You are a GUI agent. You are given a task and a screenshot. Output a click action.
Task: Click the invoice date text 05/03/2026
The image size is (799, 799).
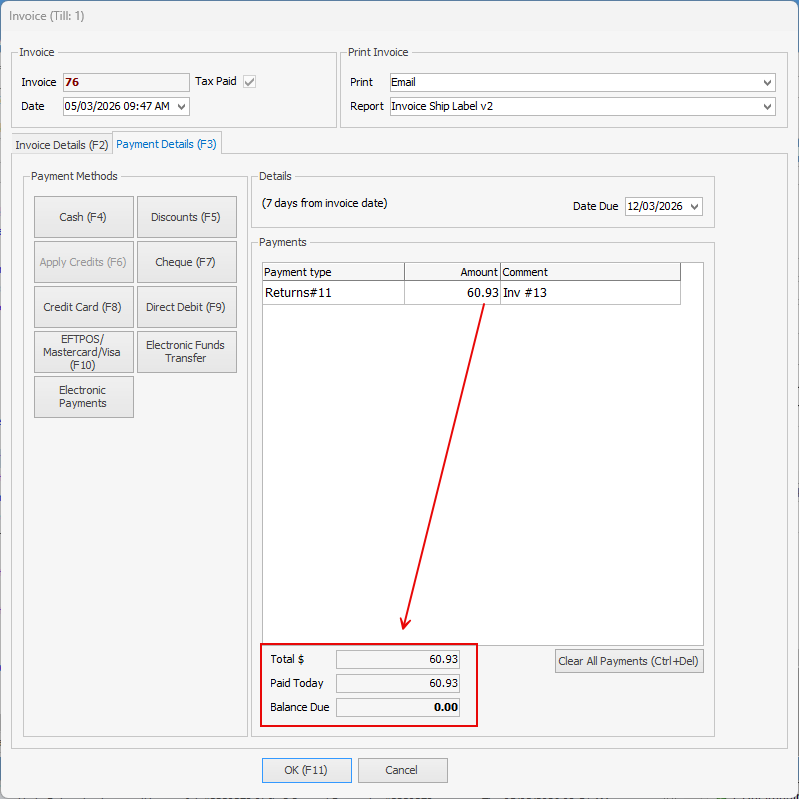[x=92, y=106]
